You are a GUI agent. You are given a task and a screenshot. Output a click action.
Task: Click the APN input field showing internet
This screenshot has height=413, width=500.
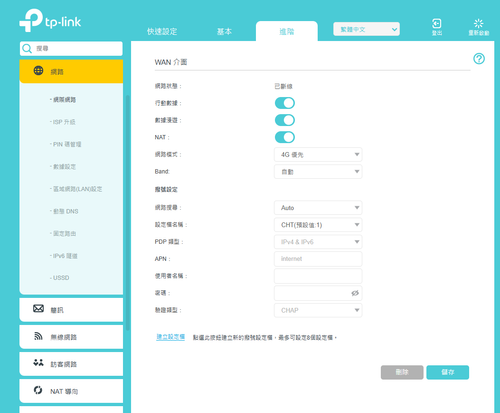pyautogui.click(x=318, y=259)
